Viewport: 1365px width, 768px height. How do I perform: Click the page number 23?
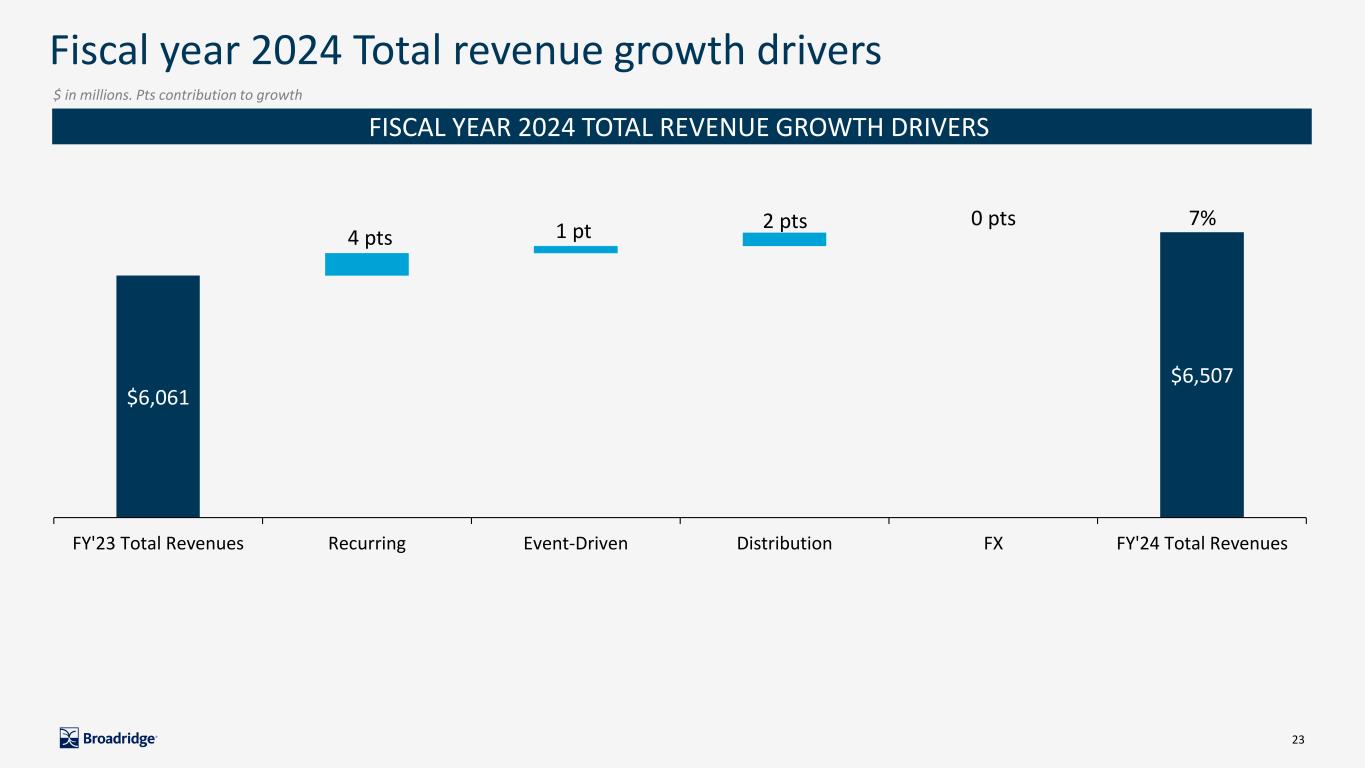(x=1298, y=739)
